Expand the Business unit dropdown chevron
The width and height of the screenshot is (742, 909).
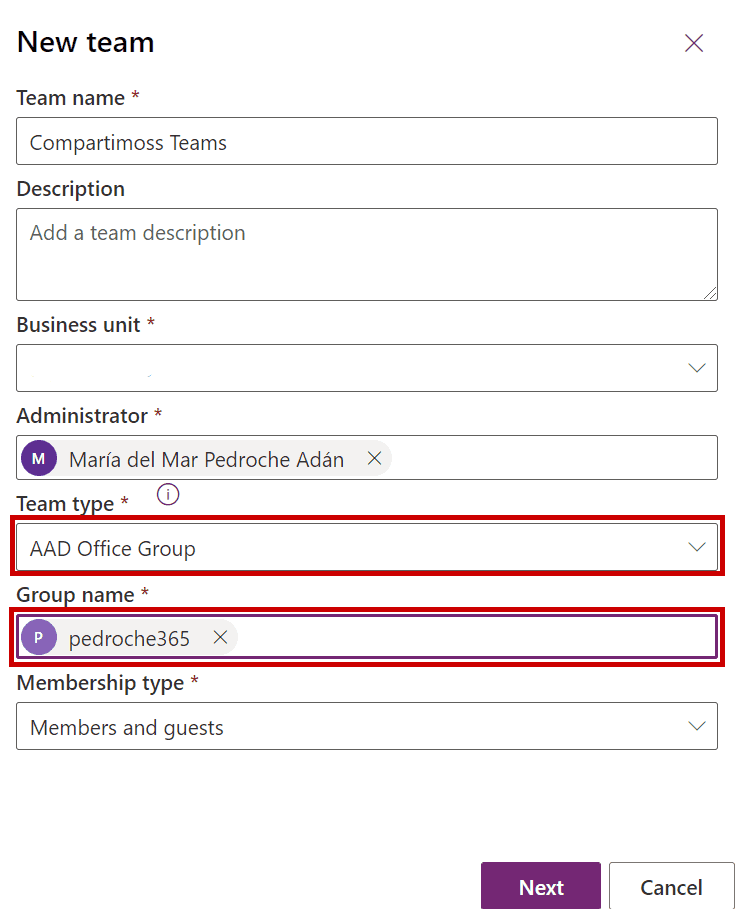point(696,368)
